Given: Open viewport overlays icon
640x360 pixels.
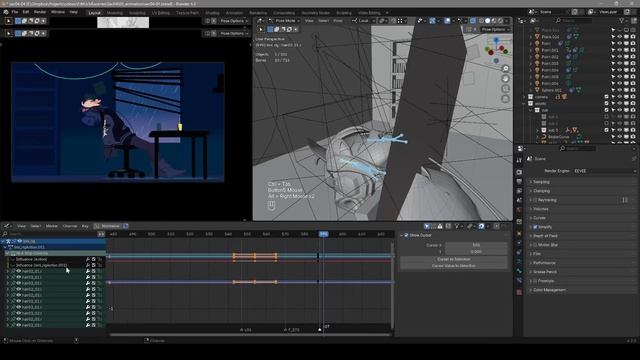Looking at the screenshot, I should pyautogui.click(x=447, y=20).
